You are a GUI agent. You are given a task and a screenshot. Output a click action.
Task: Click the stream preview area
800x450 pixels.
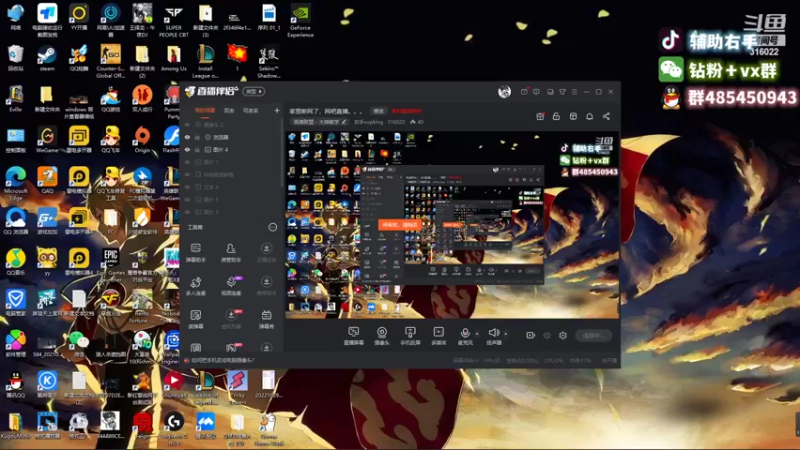point(452,225)
